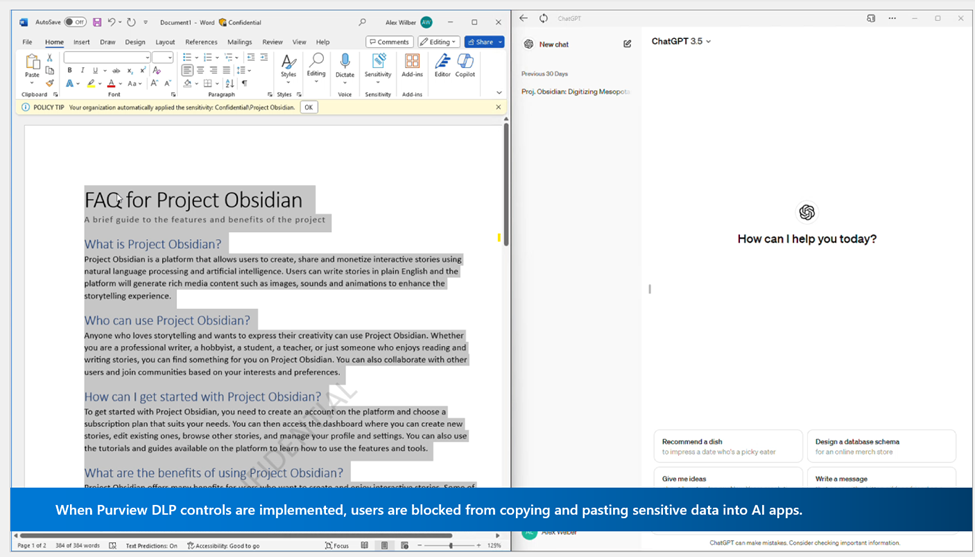Viewport: 975px width, 557px height.
Task: Open the font size combo box
Action: point(162,57)
